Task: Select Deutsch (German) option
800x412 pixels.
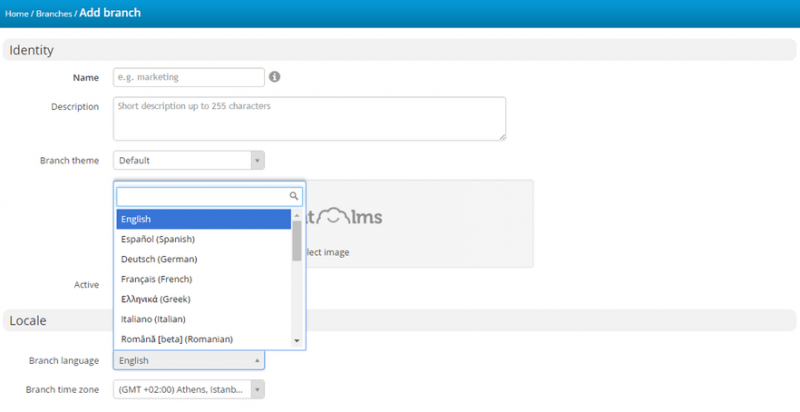Action: pos(204,259)
